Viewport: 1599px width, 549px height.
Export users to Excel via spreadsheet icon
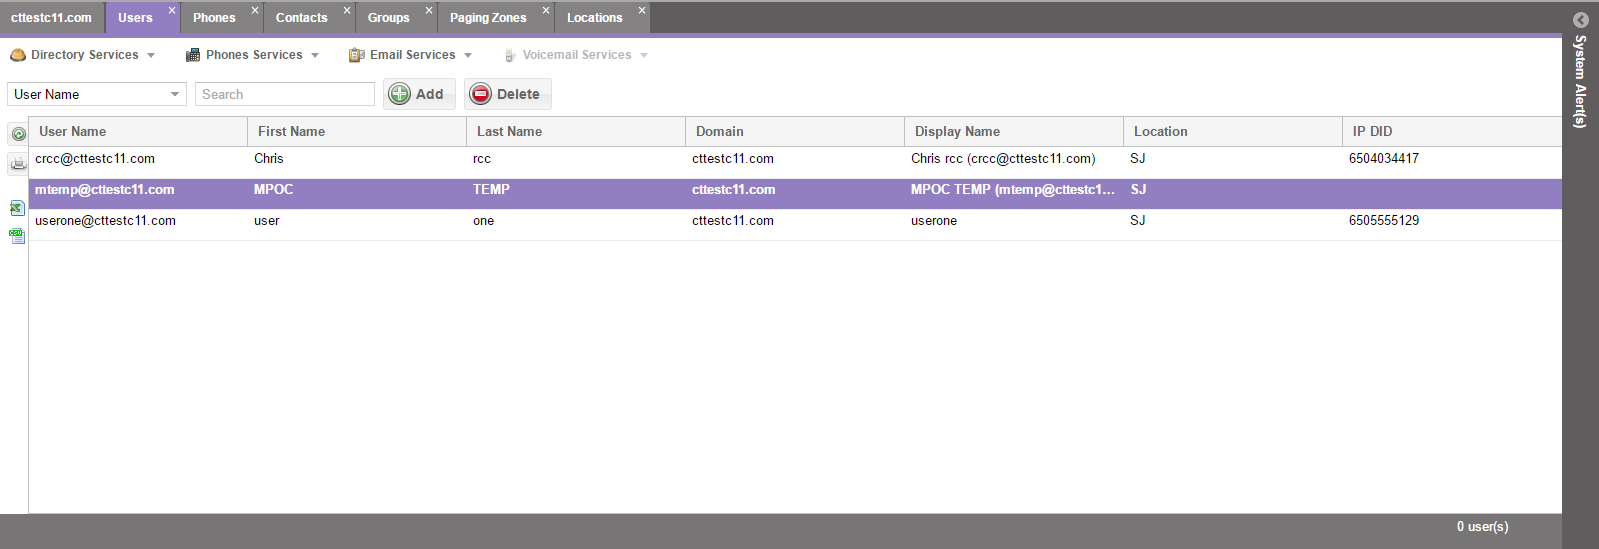(x=17, y=208)
